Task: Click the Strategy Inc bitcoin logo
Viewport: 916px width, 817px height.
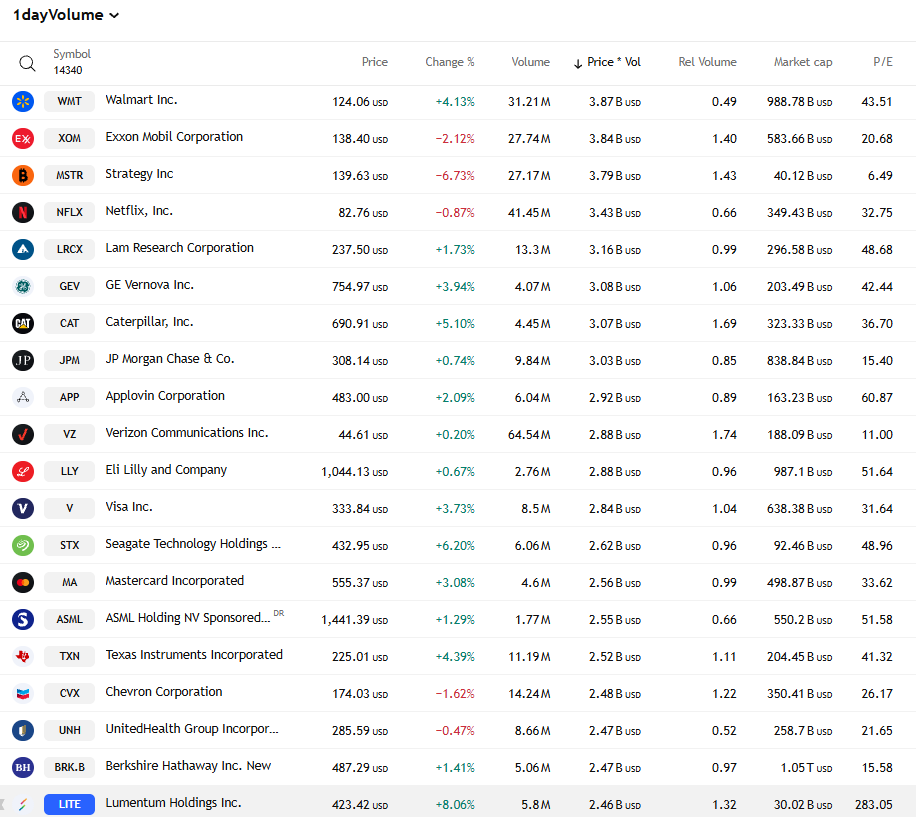Action: click(23, 175)
